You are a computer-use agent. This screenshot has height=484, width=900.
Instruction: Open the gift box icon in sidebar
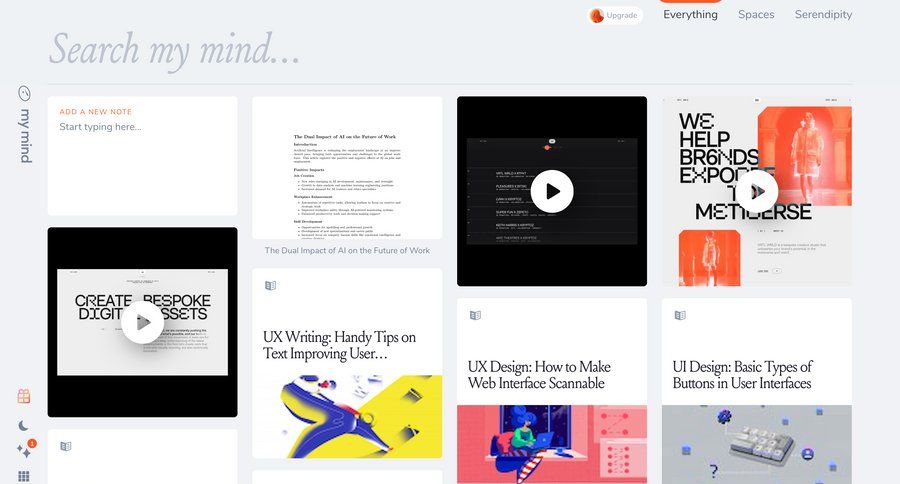[x=24, y=396]
